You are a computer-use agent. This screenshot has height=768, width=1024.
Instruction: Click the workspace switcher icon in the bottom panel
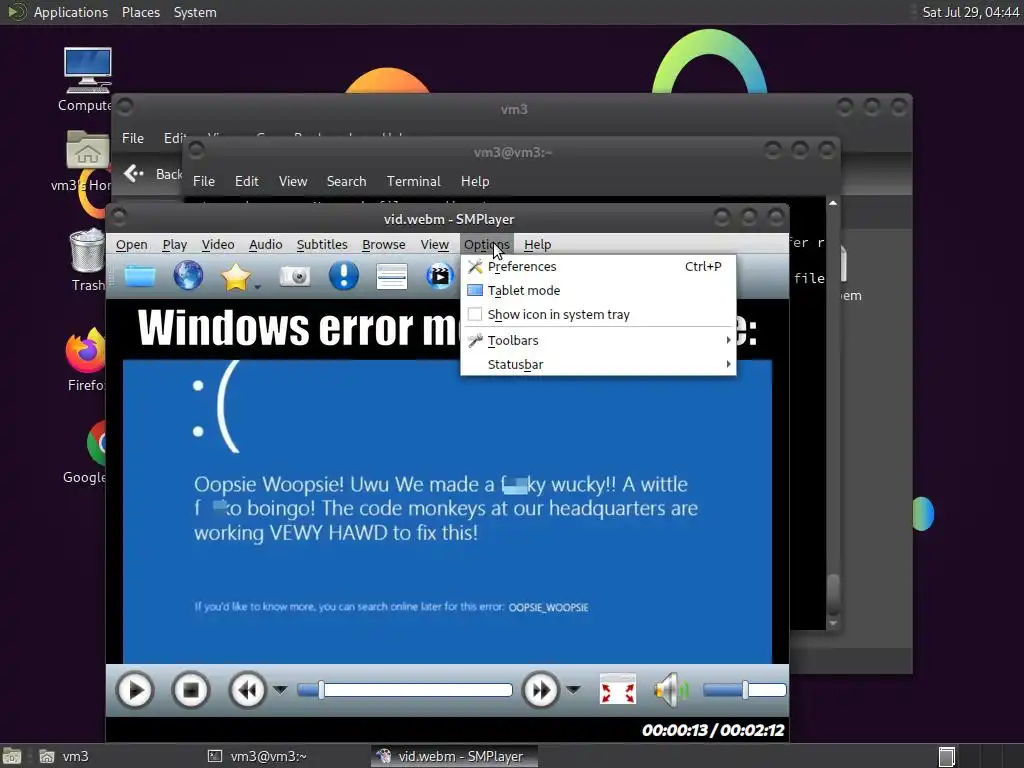[x=947, y=756]
